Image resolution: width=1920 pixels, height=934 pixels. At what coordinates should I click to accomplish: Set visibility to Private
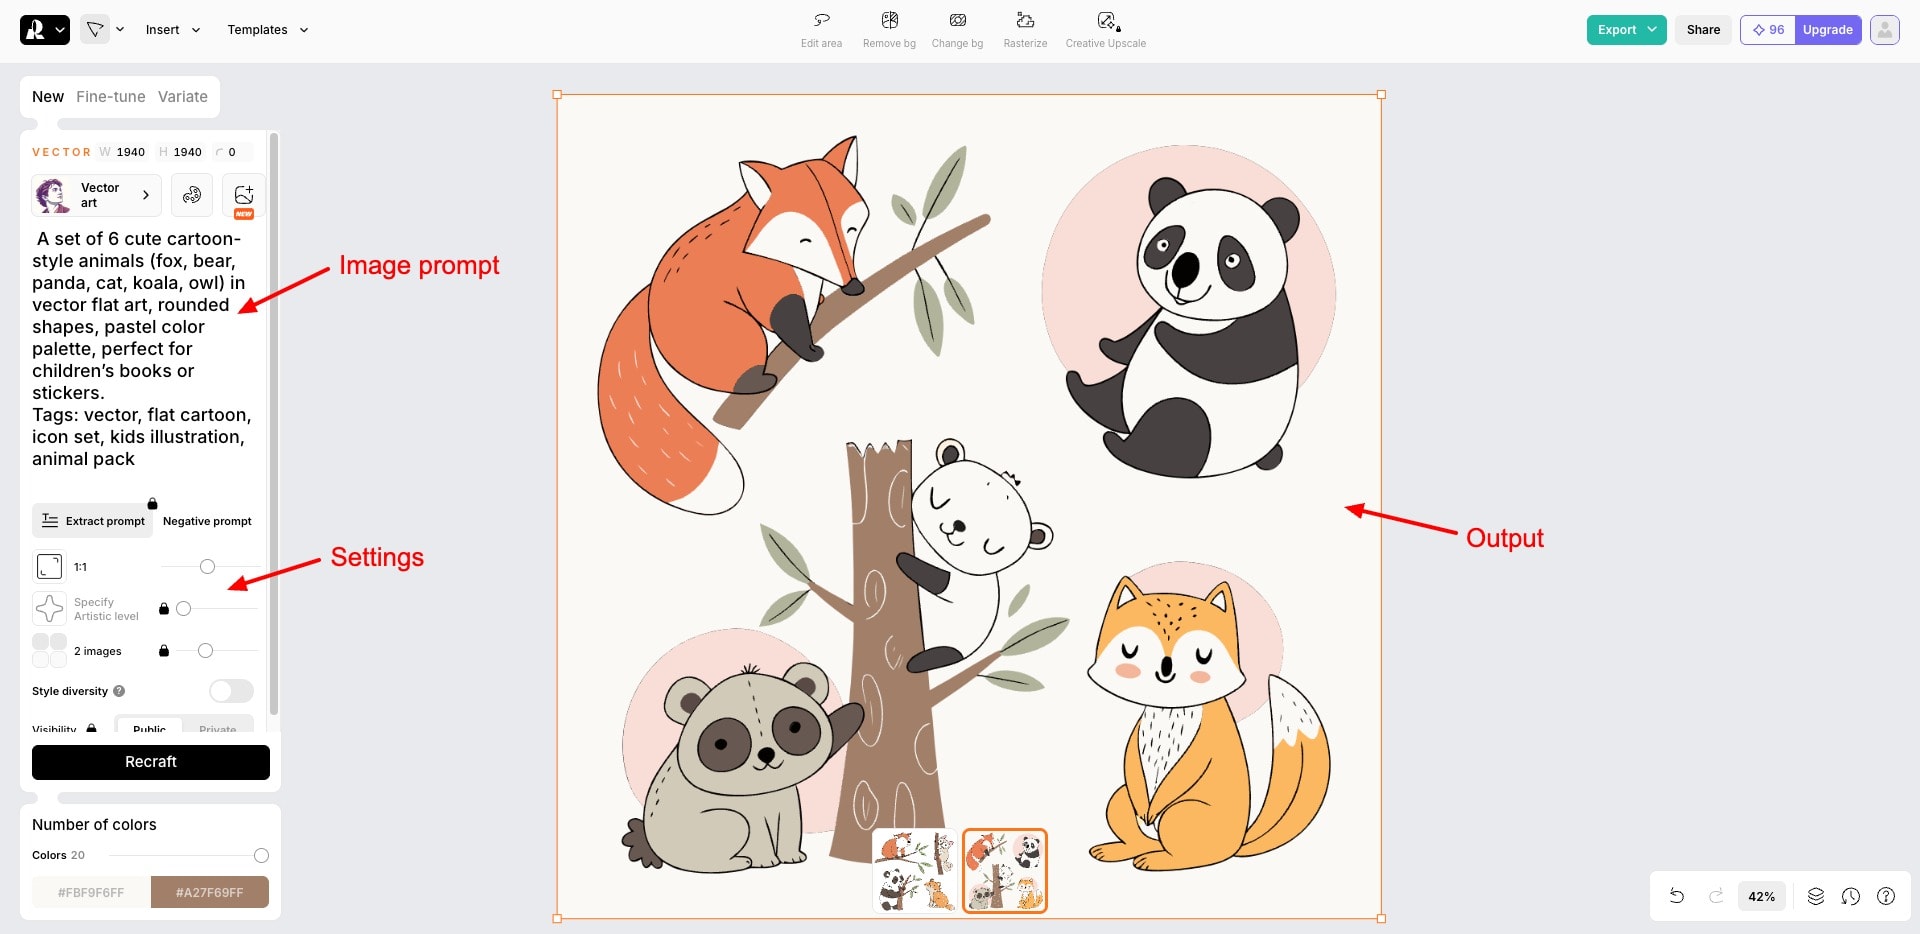[x=217, y=727]
